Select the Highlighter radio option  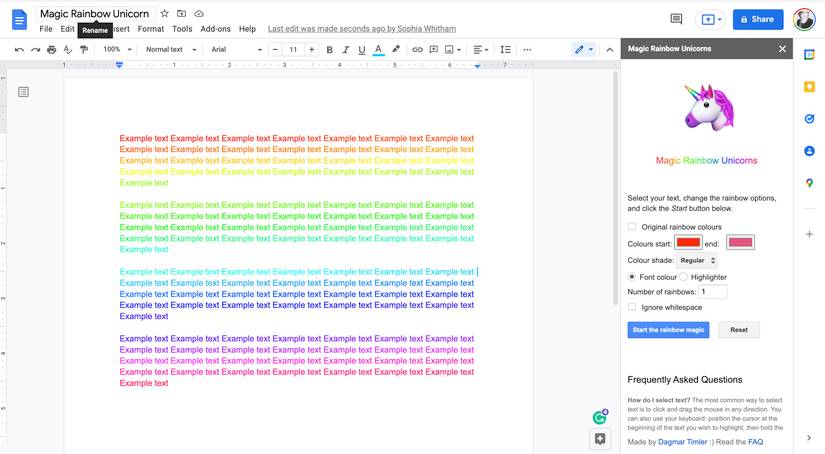684,277
